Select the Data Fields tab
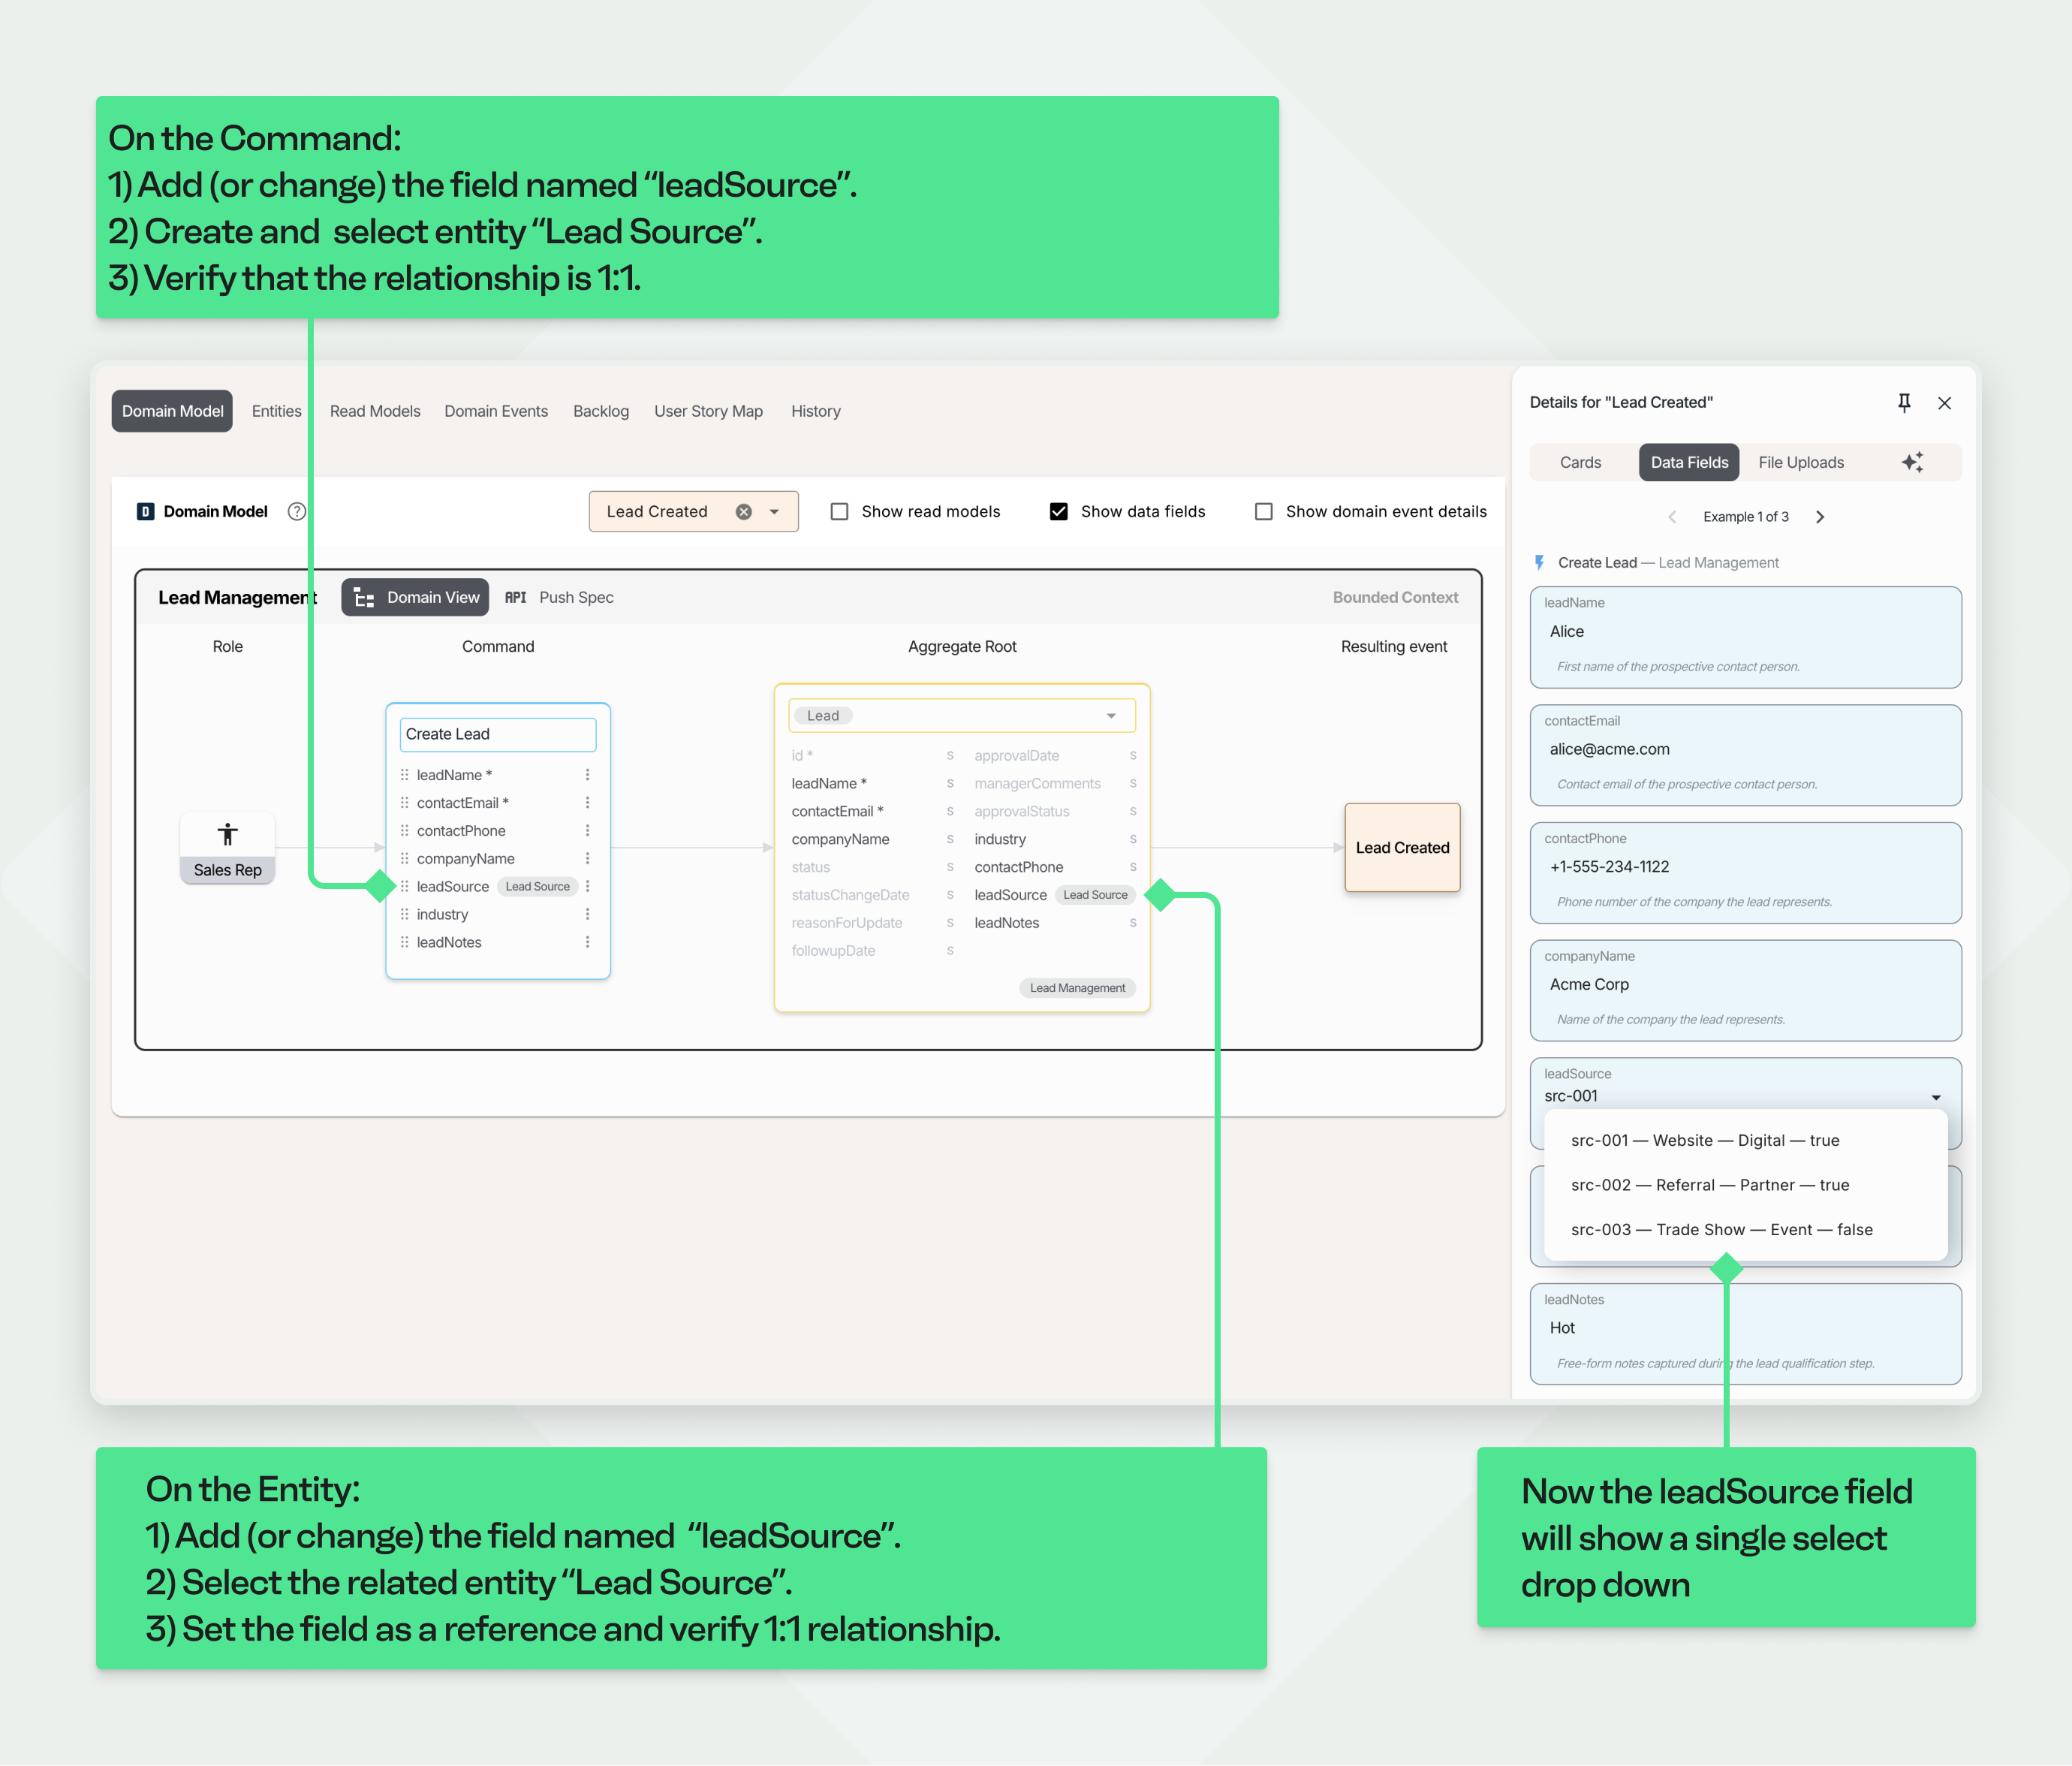The image size is (2072, 1766). [x=1689, y=462]
